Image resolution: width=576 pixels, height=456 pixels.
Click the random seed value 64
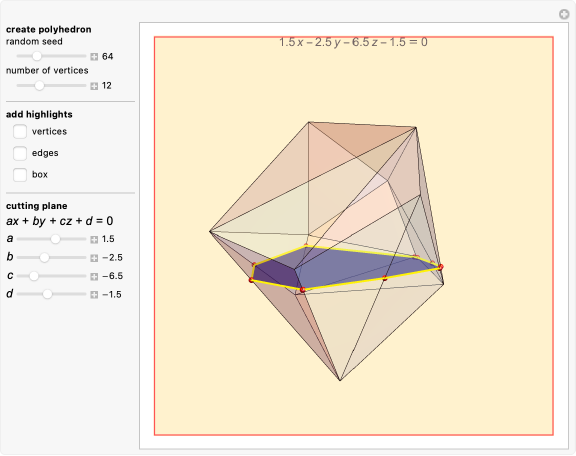pos(107,57)
